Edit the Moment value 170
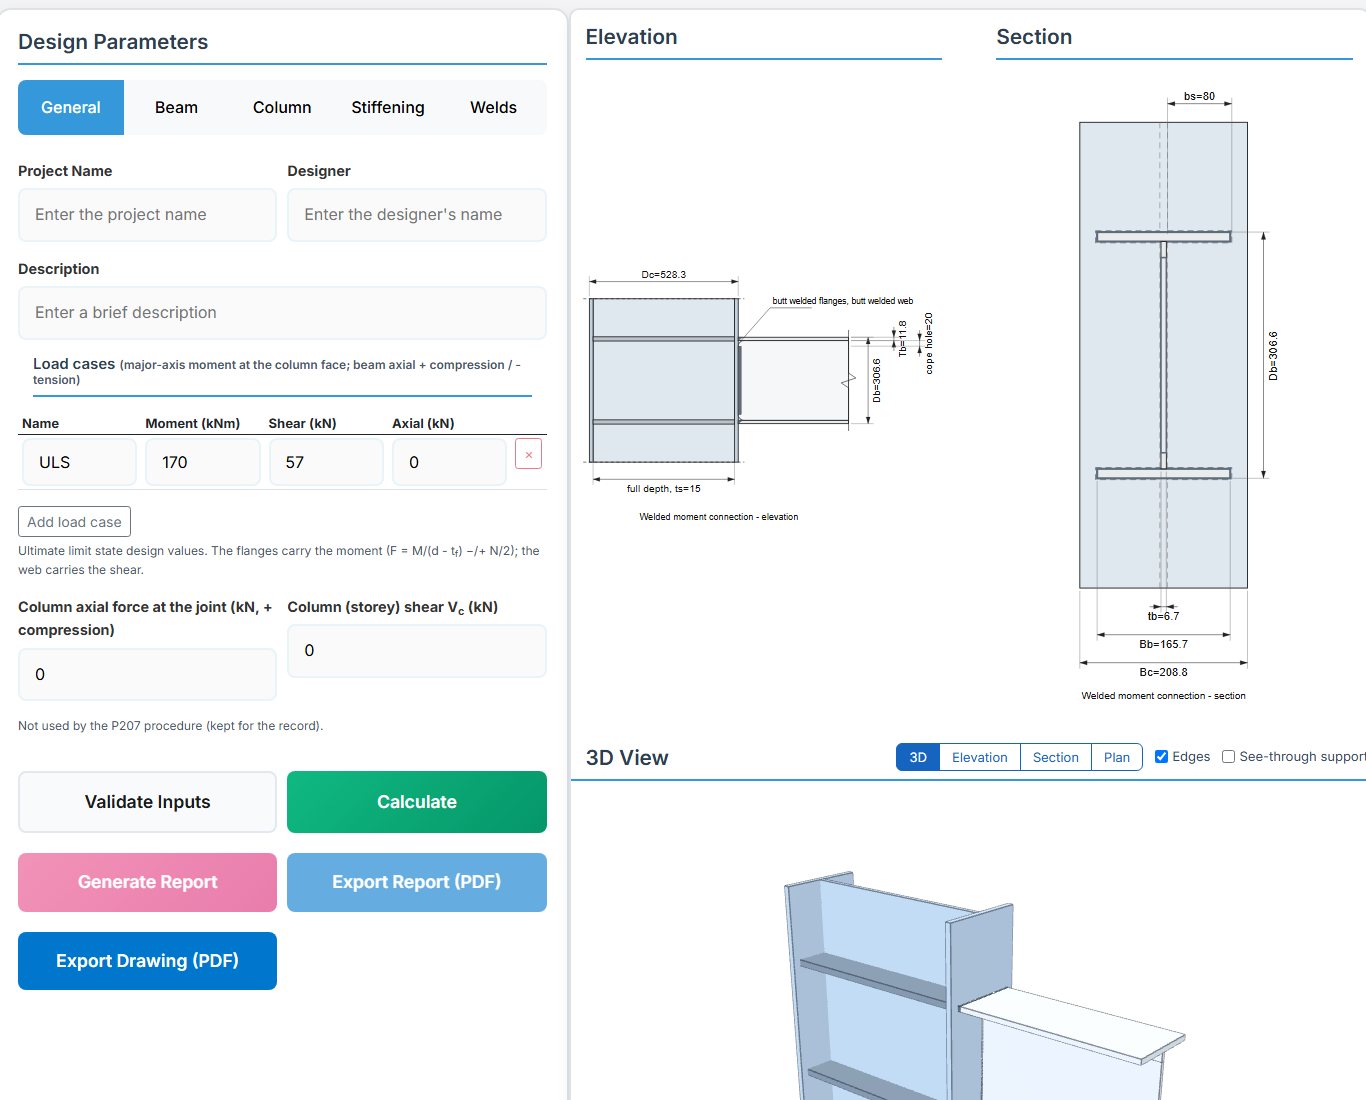This screenshot has height=1100, width=1366. (203, 462)
